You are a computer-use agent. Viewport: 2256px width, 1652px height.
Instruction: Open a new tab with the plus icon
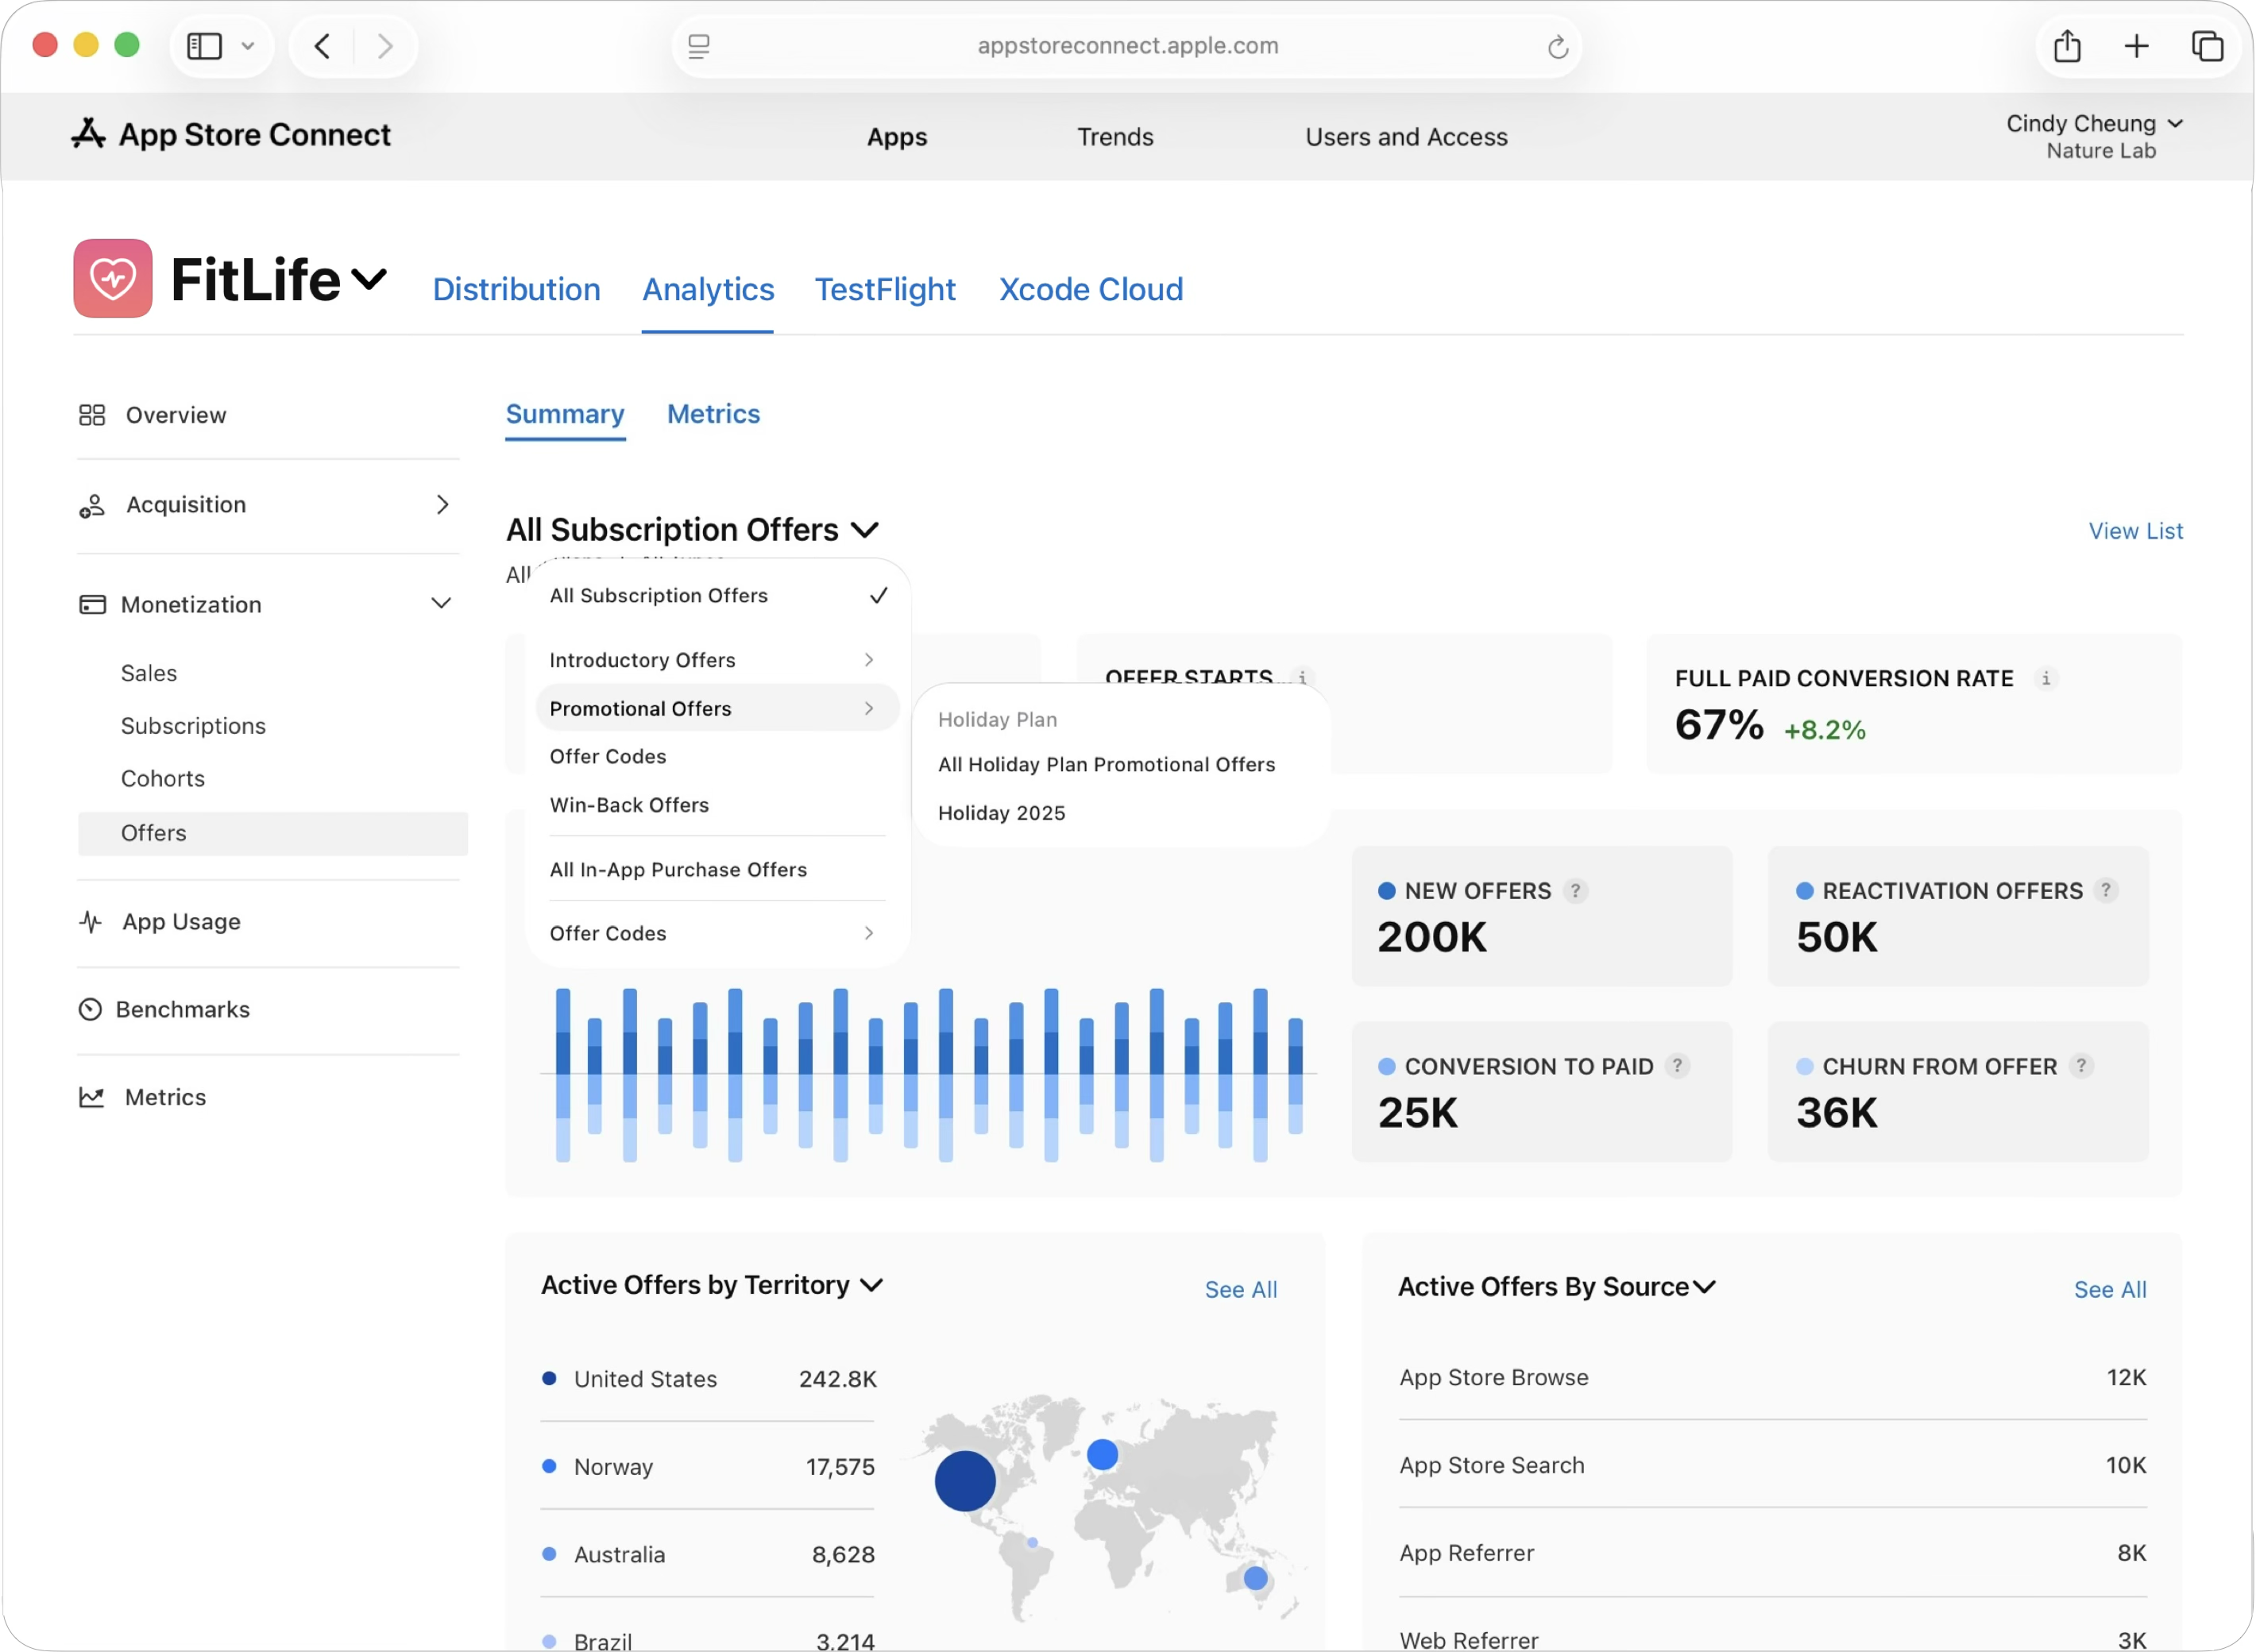[2136, 46]
